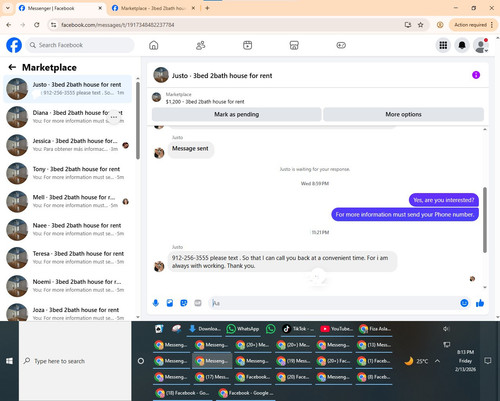The height and width of the screenshot is (401, 500).
Task: Click the conversation list scrollbar
Action: click(x=138, y=120)
